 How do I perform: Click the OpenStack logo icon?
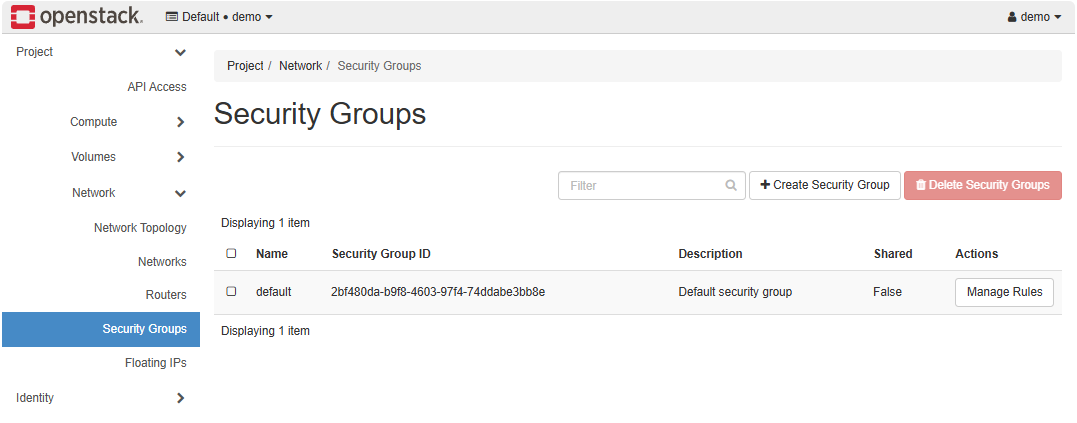pyautogui.click(x=24, y=17)
